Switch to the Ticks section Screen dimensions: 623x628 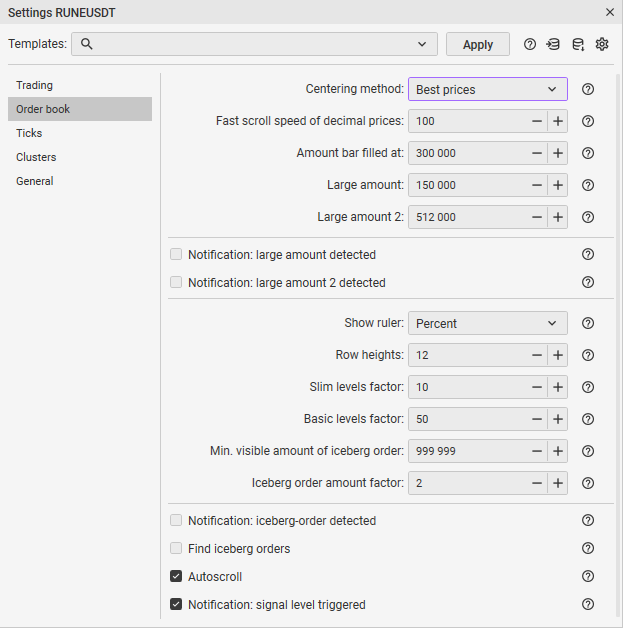[80, 133]
